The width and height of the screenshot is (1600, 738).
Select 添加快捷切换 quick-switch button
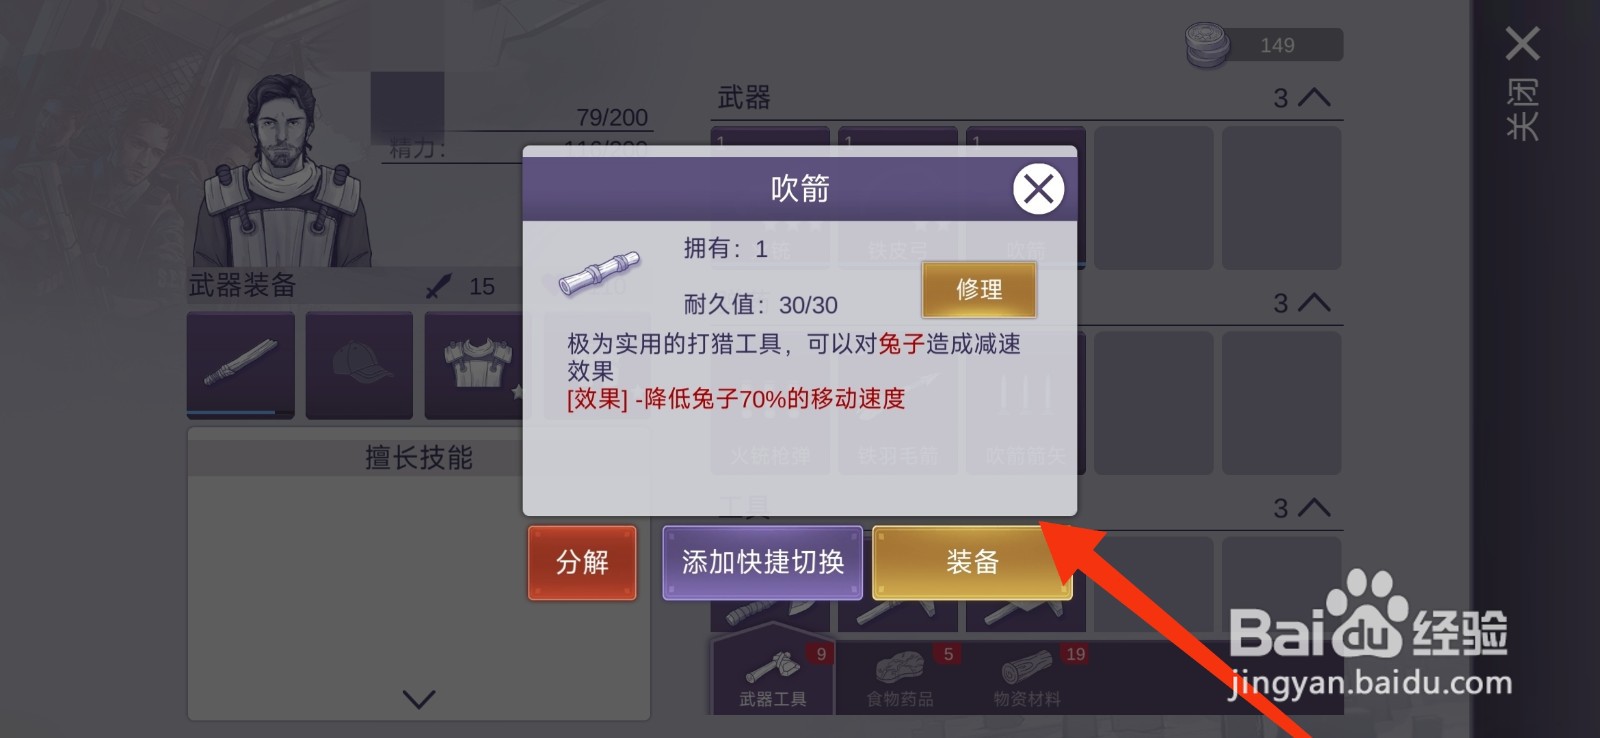762,563
